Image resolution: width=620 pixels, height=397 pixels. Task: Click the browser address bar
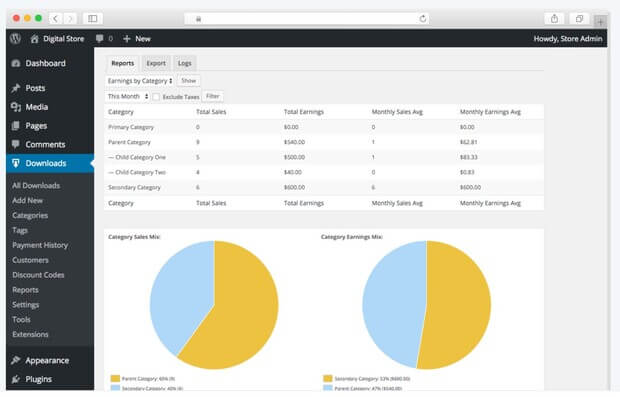[x=307, y=19]
